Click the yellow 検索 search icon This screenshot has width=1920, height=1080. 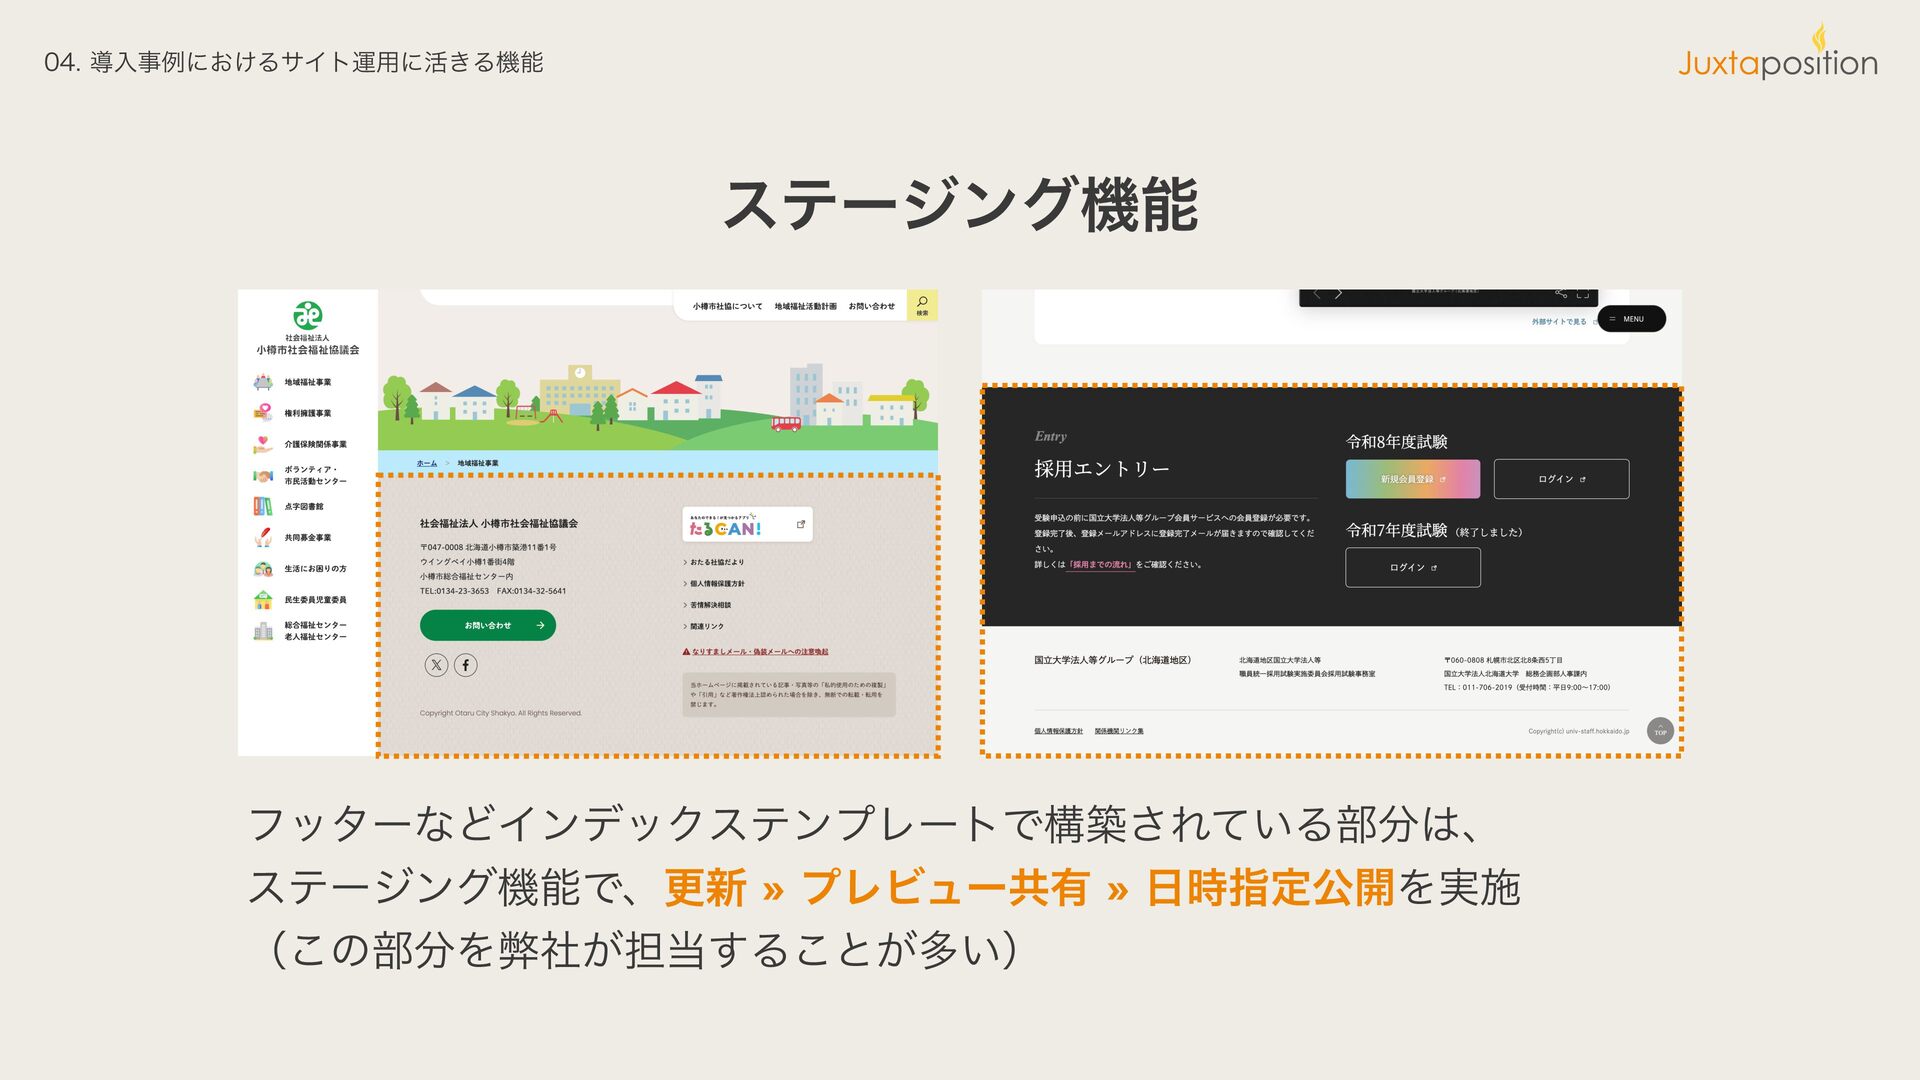click(x=922, y=304)
